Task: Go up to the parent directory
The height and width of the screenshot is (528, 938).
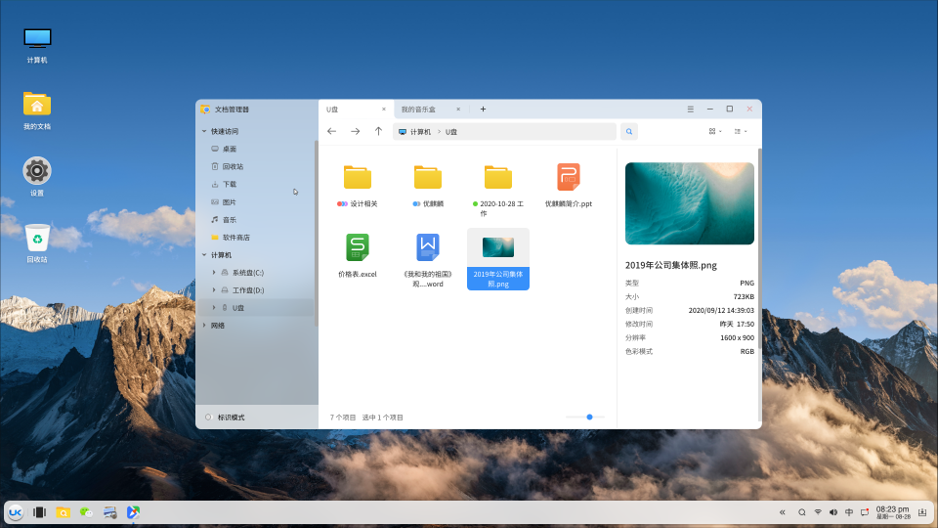Action: [378, 131]
